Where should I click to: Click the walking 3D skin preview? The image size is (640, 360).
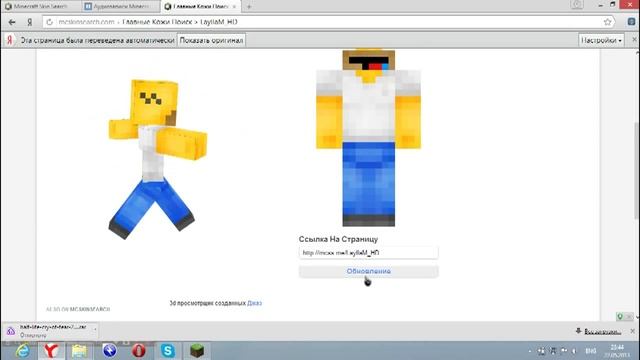click(x=157, y=159)
